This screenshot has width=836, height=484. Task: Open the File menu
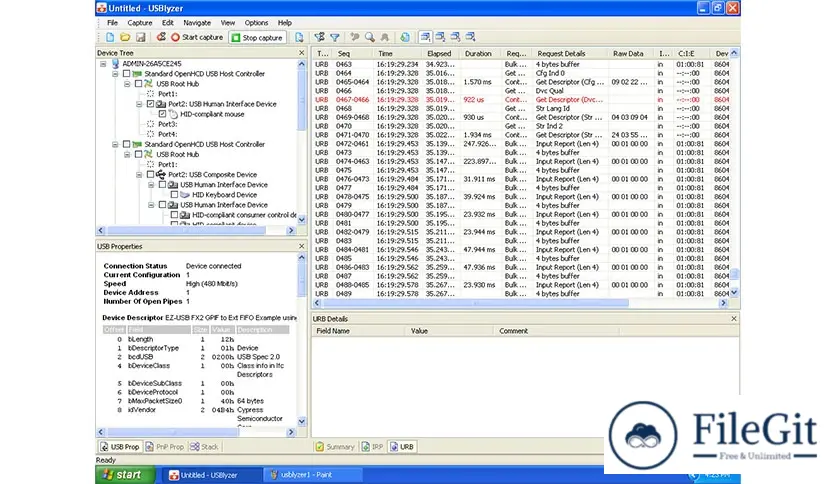[x=112, y=23]
